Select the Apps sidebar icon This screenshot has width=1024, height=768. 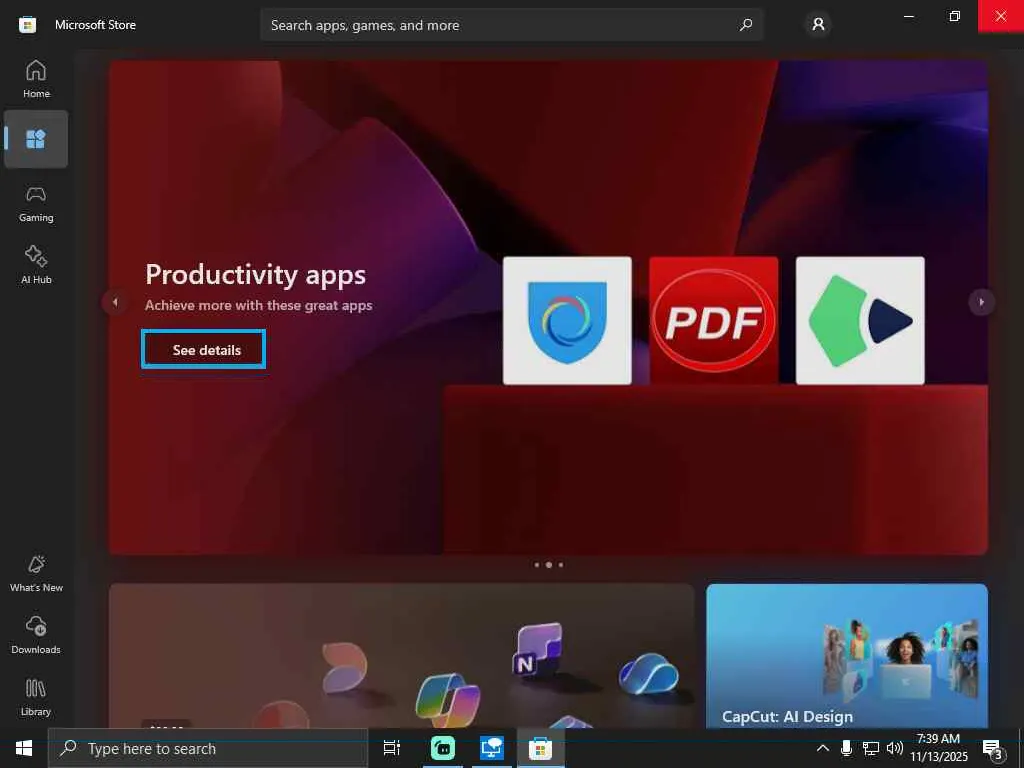[x=36, y=139]
